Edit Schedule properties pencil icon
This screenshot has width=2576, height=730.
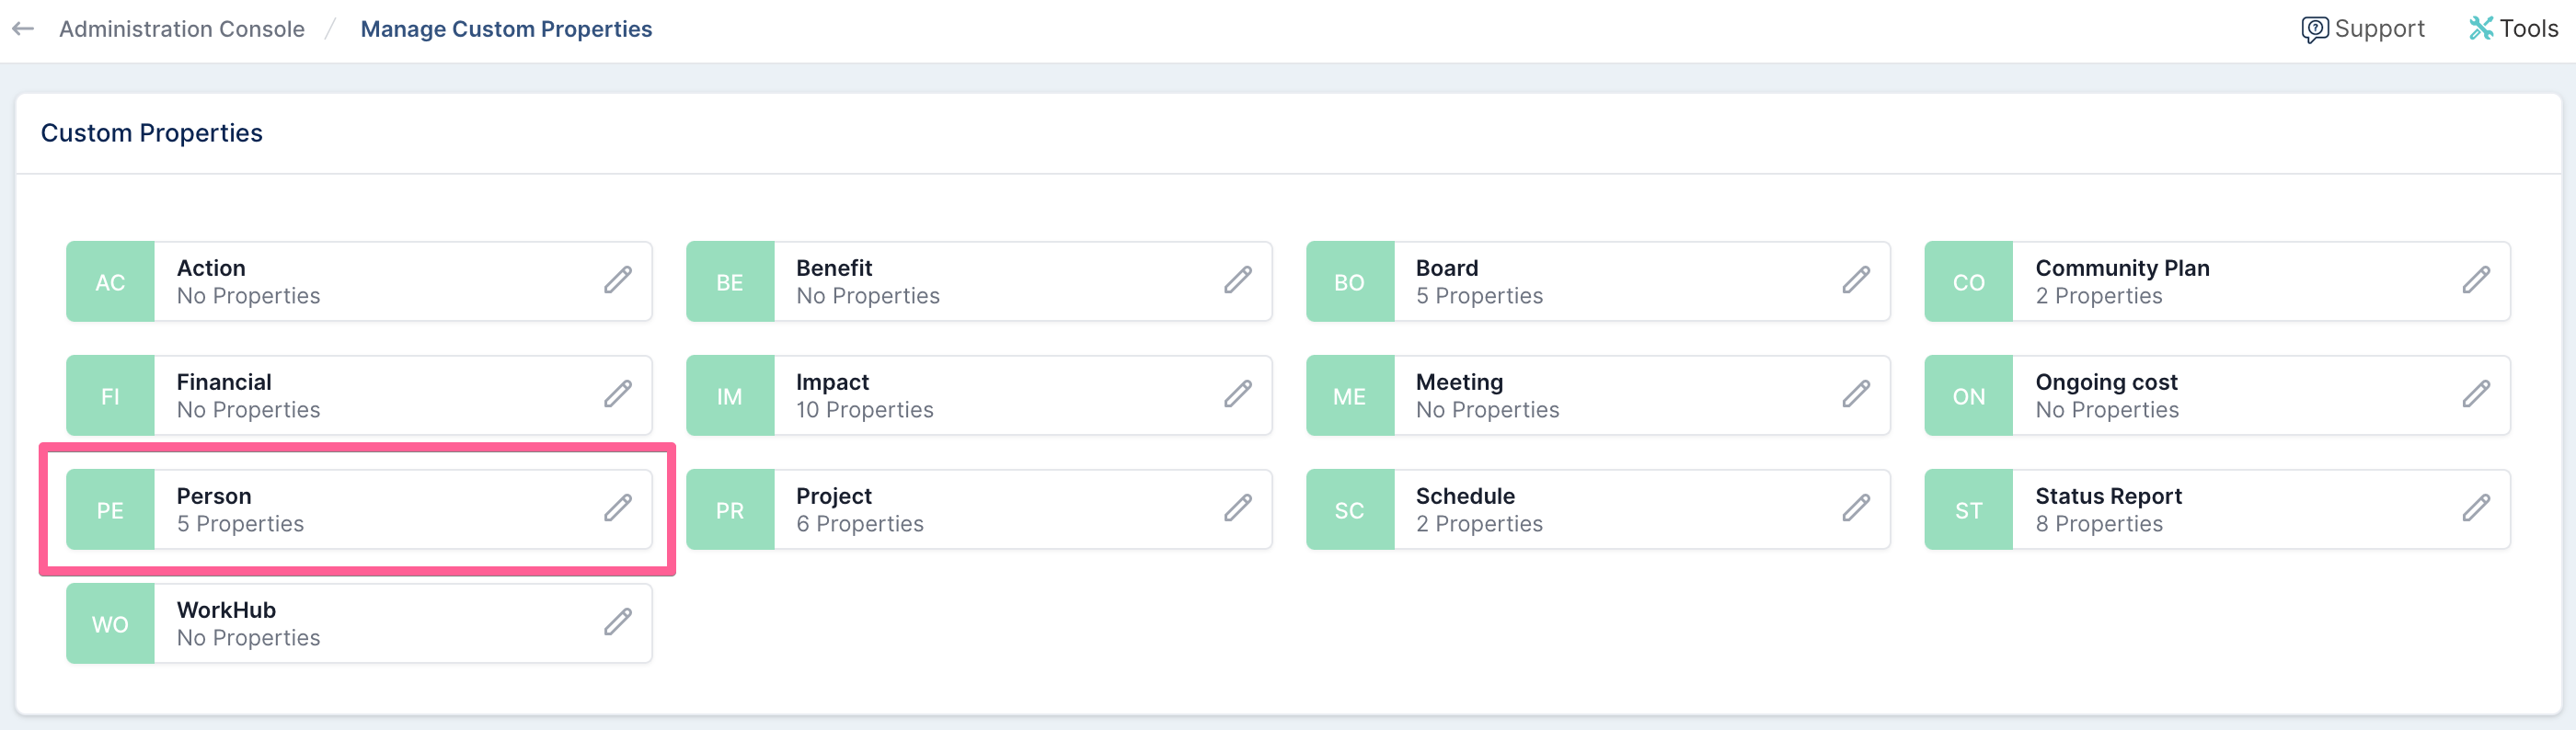(x=1857, y=508)
